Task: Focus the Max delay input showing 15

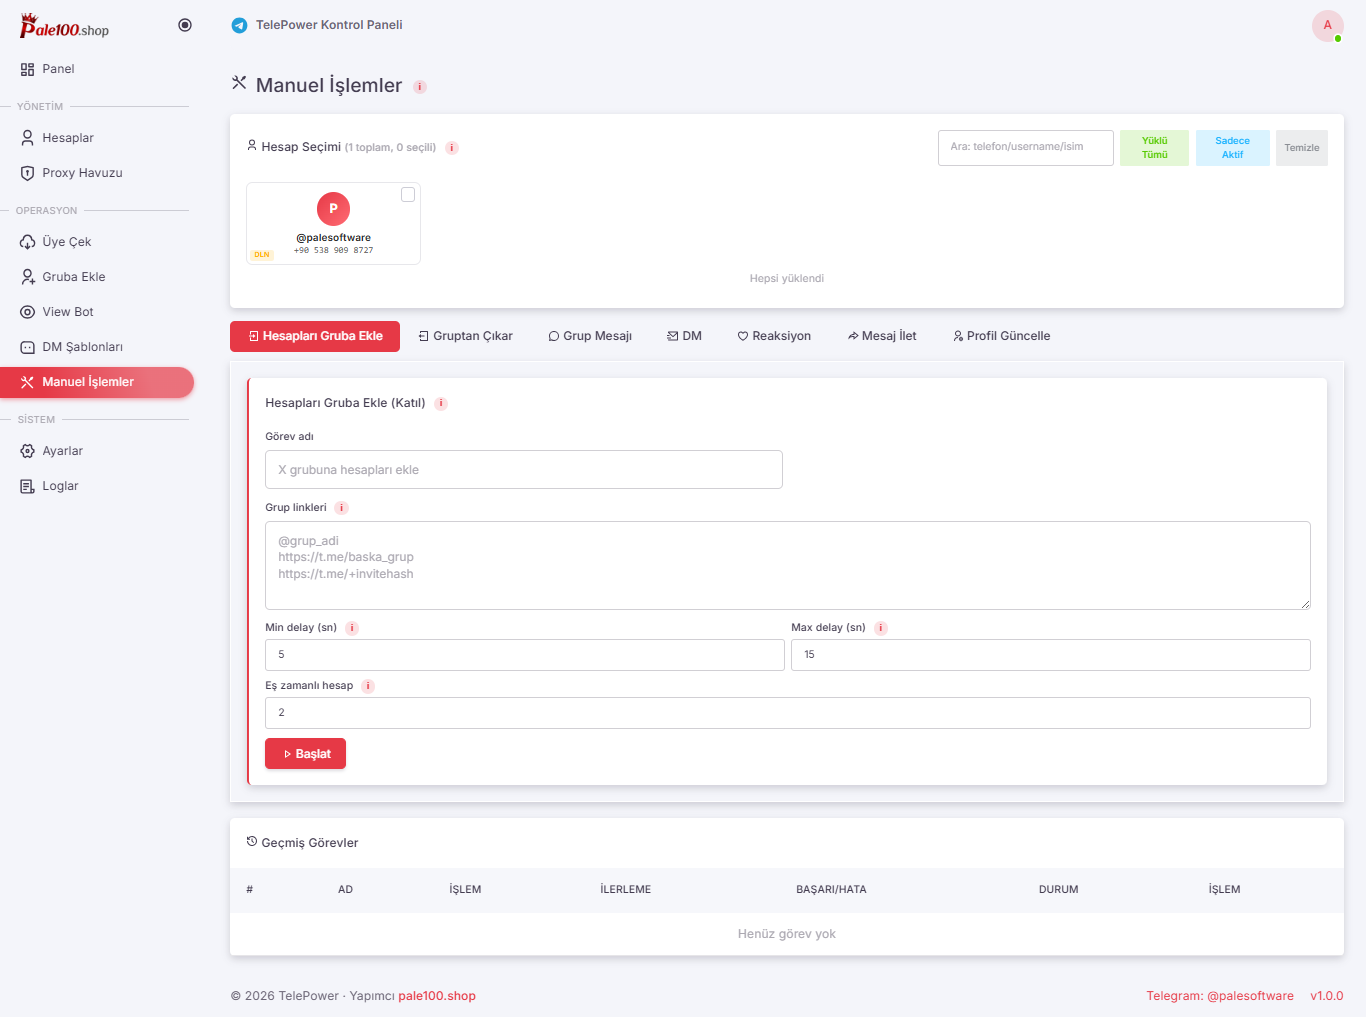Action: coord(1051,655)
